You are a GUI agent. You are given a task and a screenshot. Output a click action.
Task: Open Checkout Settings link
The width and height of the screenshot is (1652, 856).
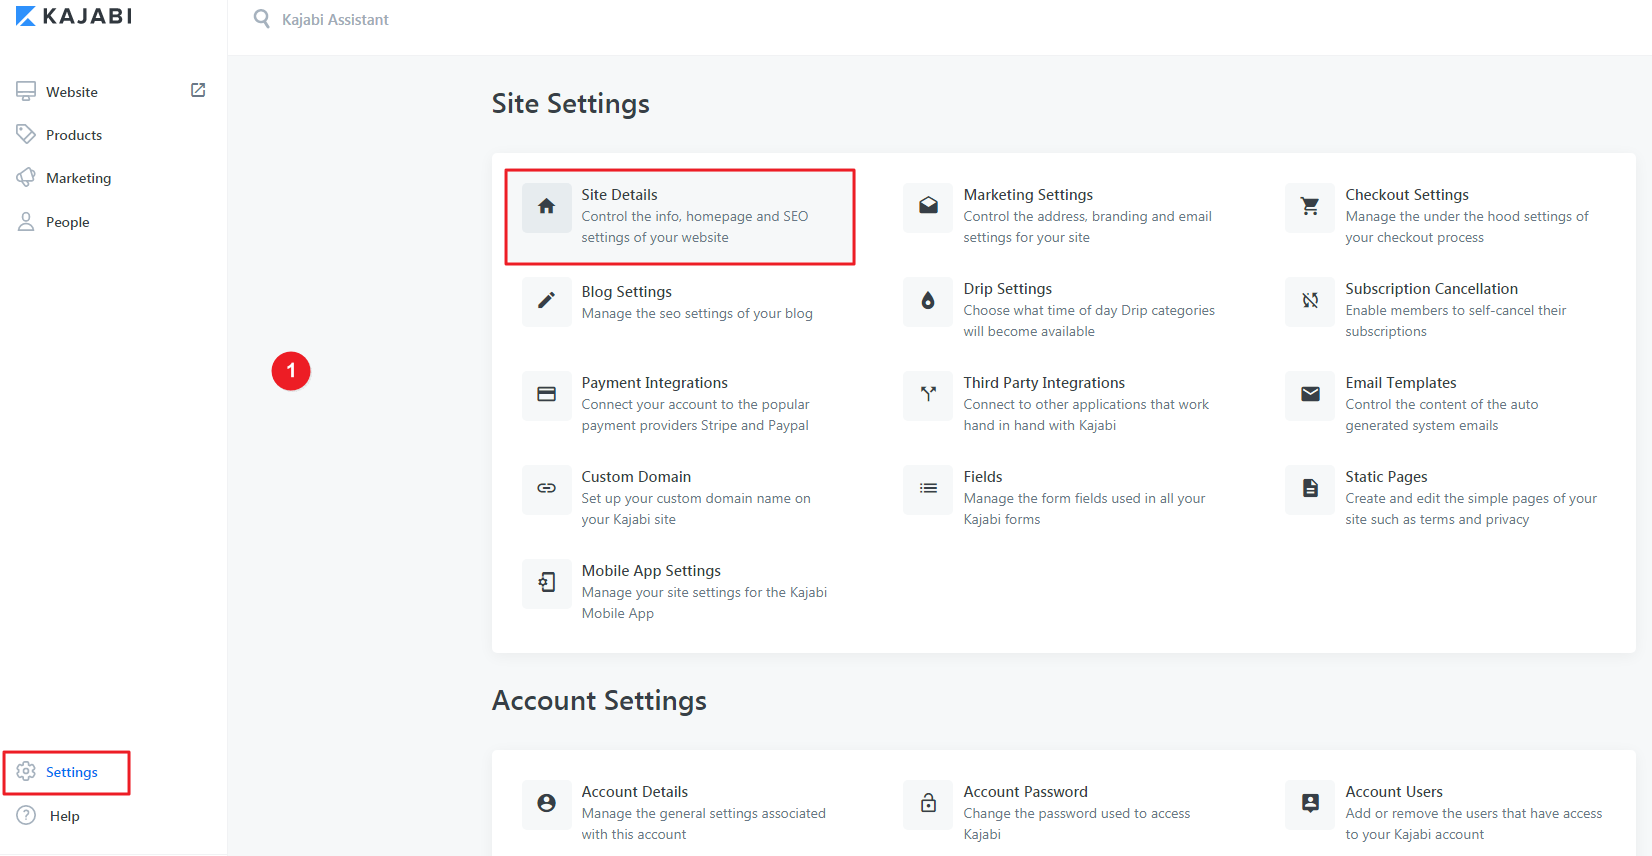tap(1408, 195)
